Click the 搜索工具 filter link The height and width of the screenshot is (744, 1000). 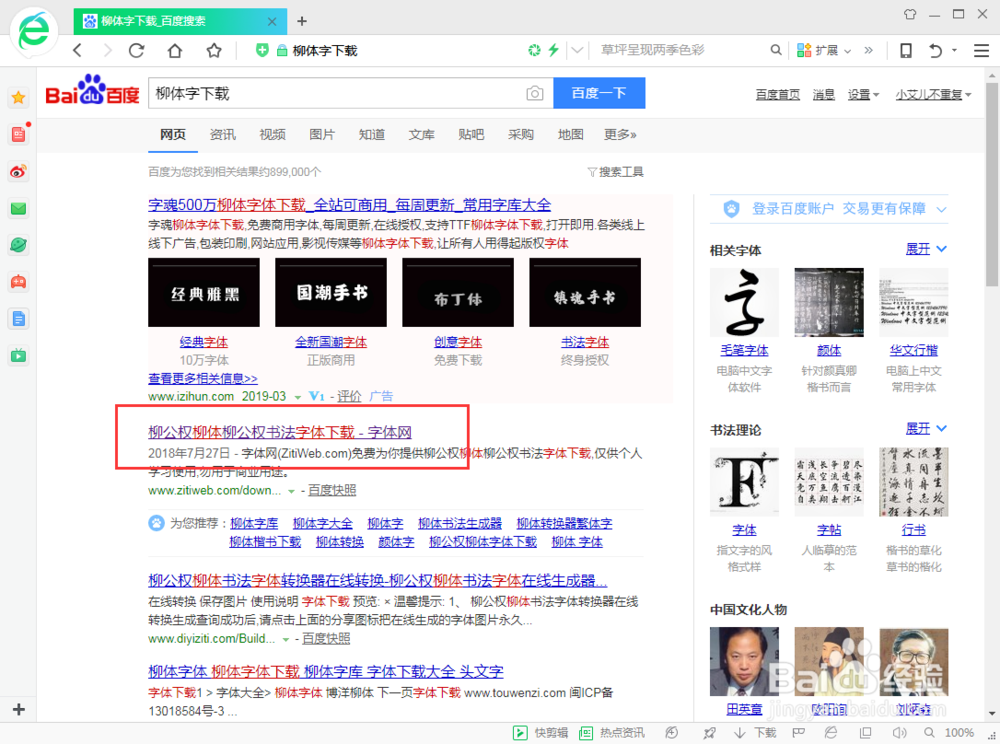coord(615,171)
